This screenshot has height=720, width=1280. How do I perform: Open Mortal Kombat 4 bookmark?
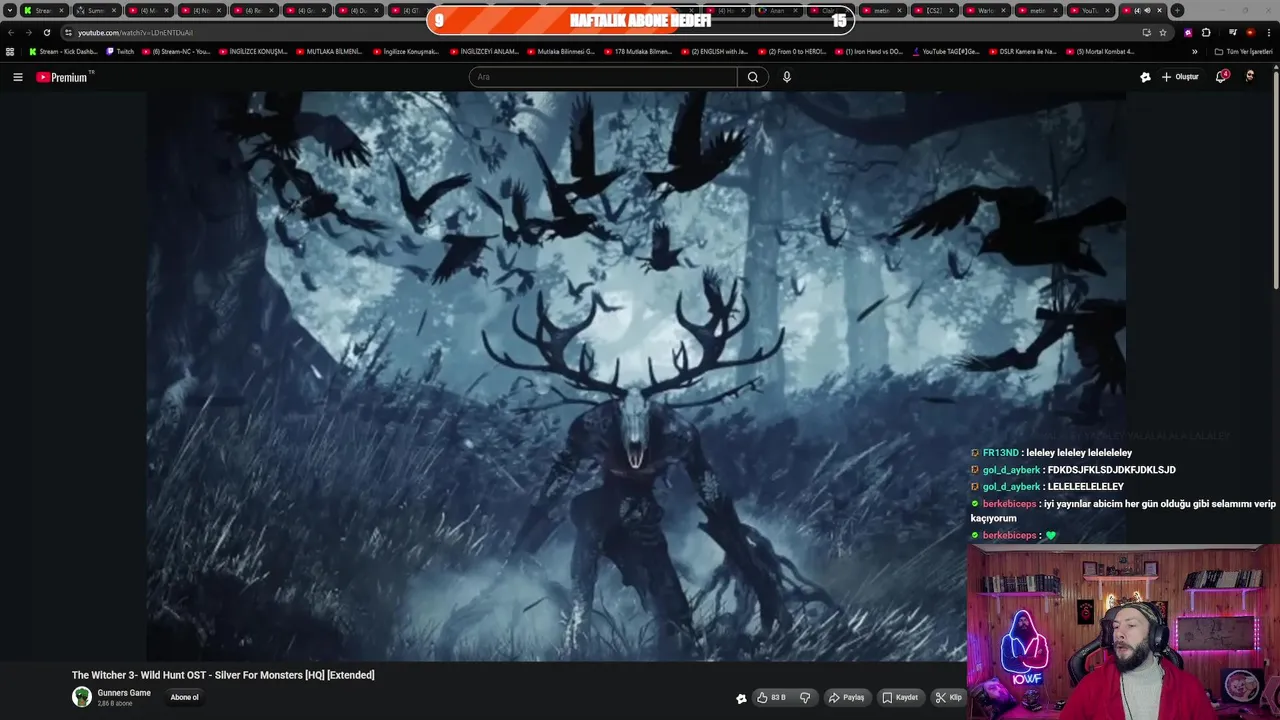pyautogui.click(x=1099, y=51)
